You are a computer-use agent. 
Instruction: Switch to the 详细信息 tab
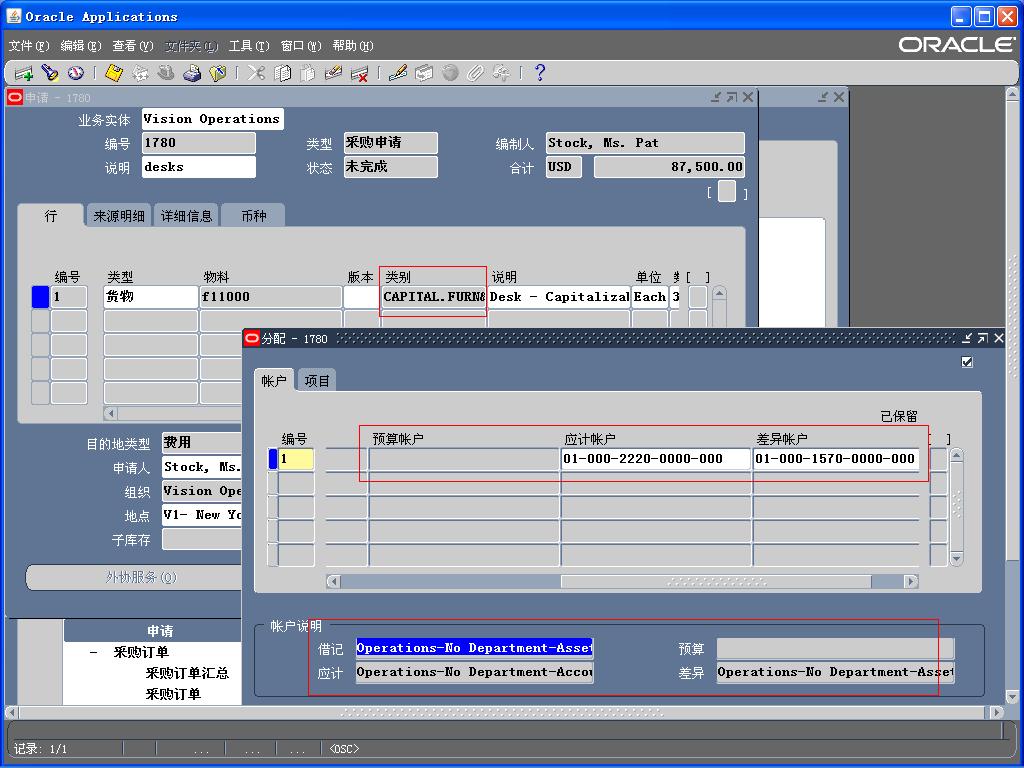coord(186,216)
